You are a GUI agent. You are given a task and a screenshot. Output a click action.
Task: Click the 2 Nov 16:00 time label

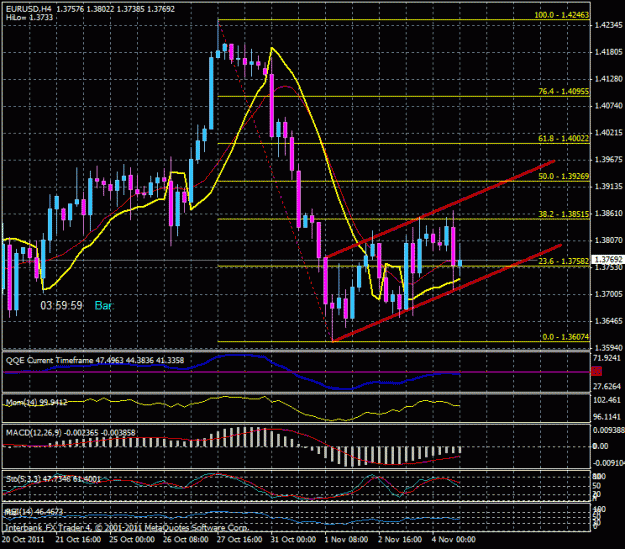tap(400, 539)
